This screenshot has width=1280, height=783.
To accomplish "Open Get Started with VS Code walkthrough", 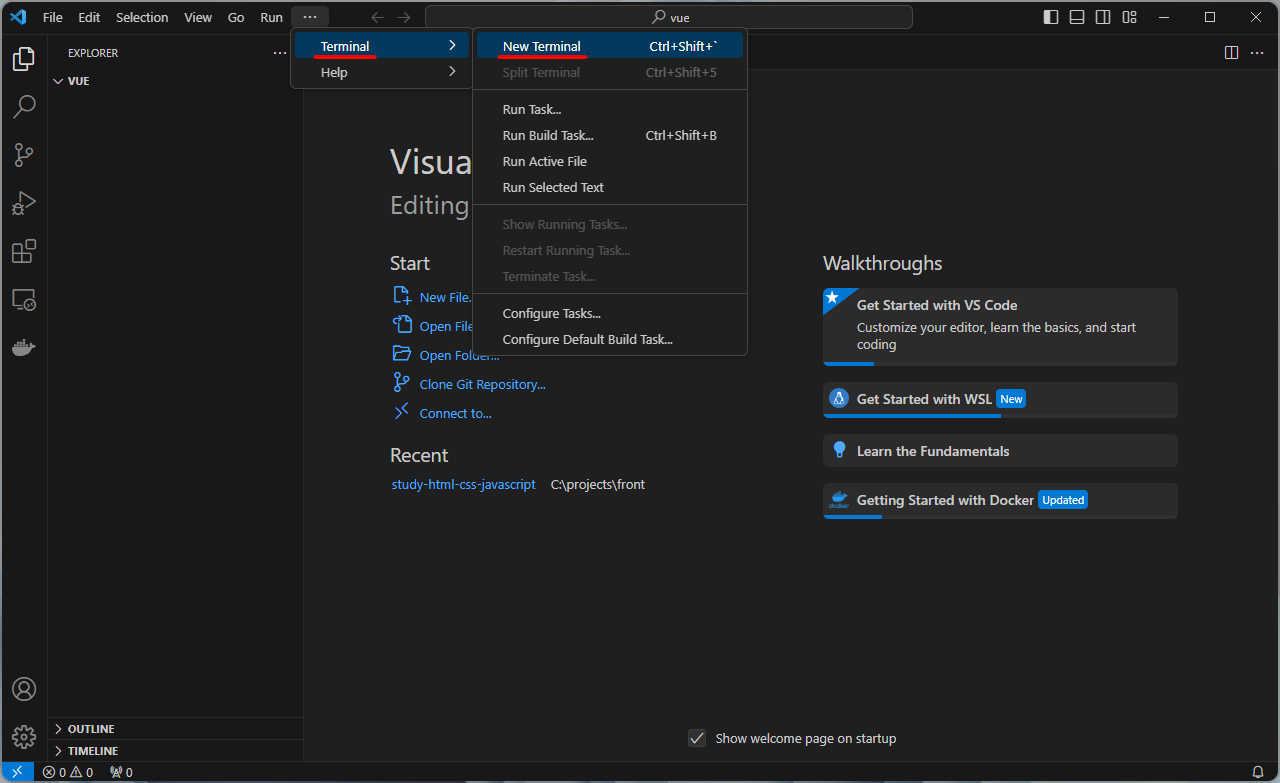I will click(1000, 327).
